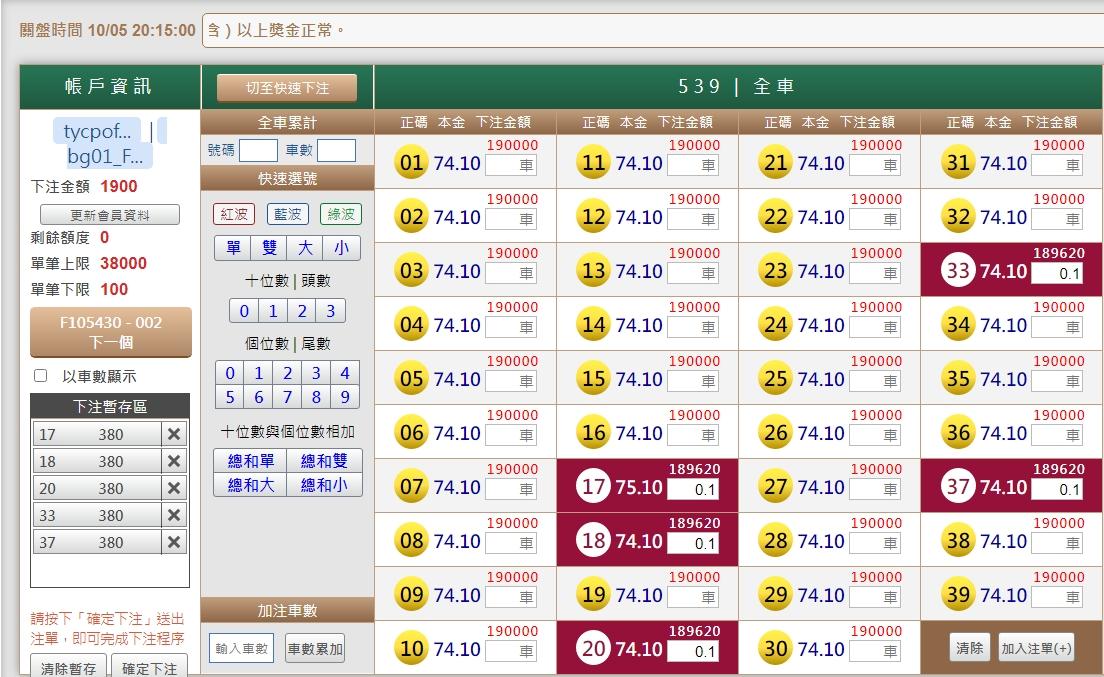
Task: Pick units digit 9 under 個位數
Action: (345, 397)
